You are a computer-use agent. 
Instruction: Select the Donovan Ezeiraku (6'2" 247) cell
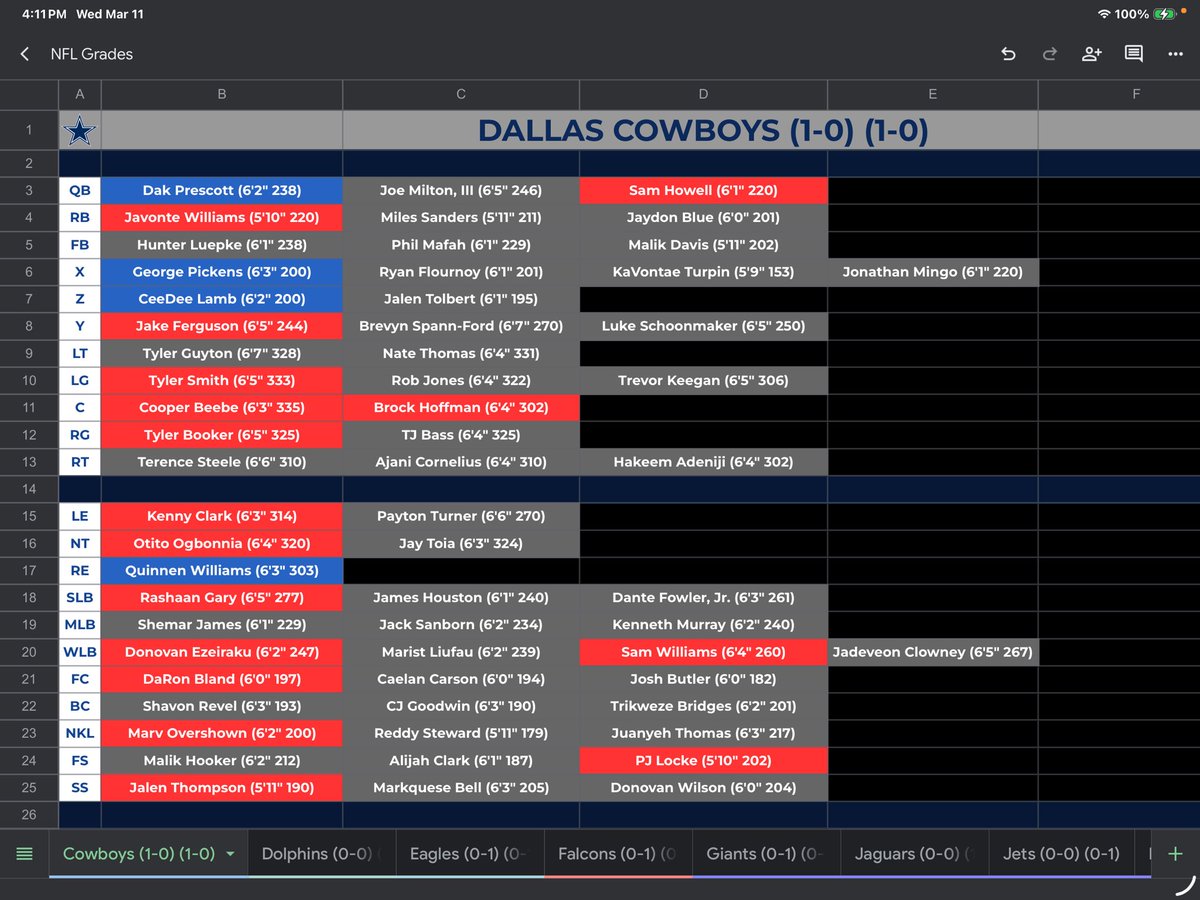[x=222, y=652]
